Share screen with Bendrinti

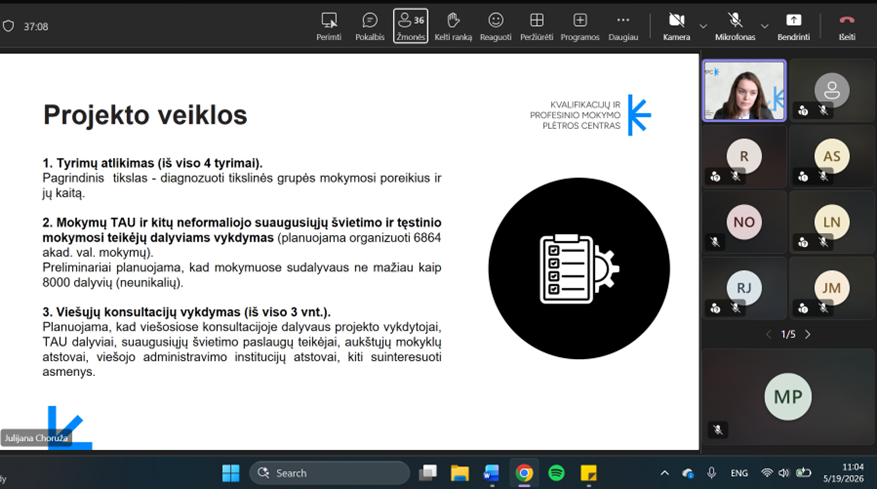tap(793, 26)
